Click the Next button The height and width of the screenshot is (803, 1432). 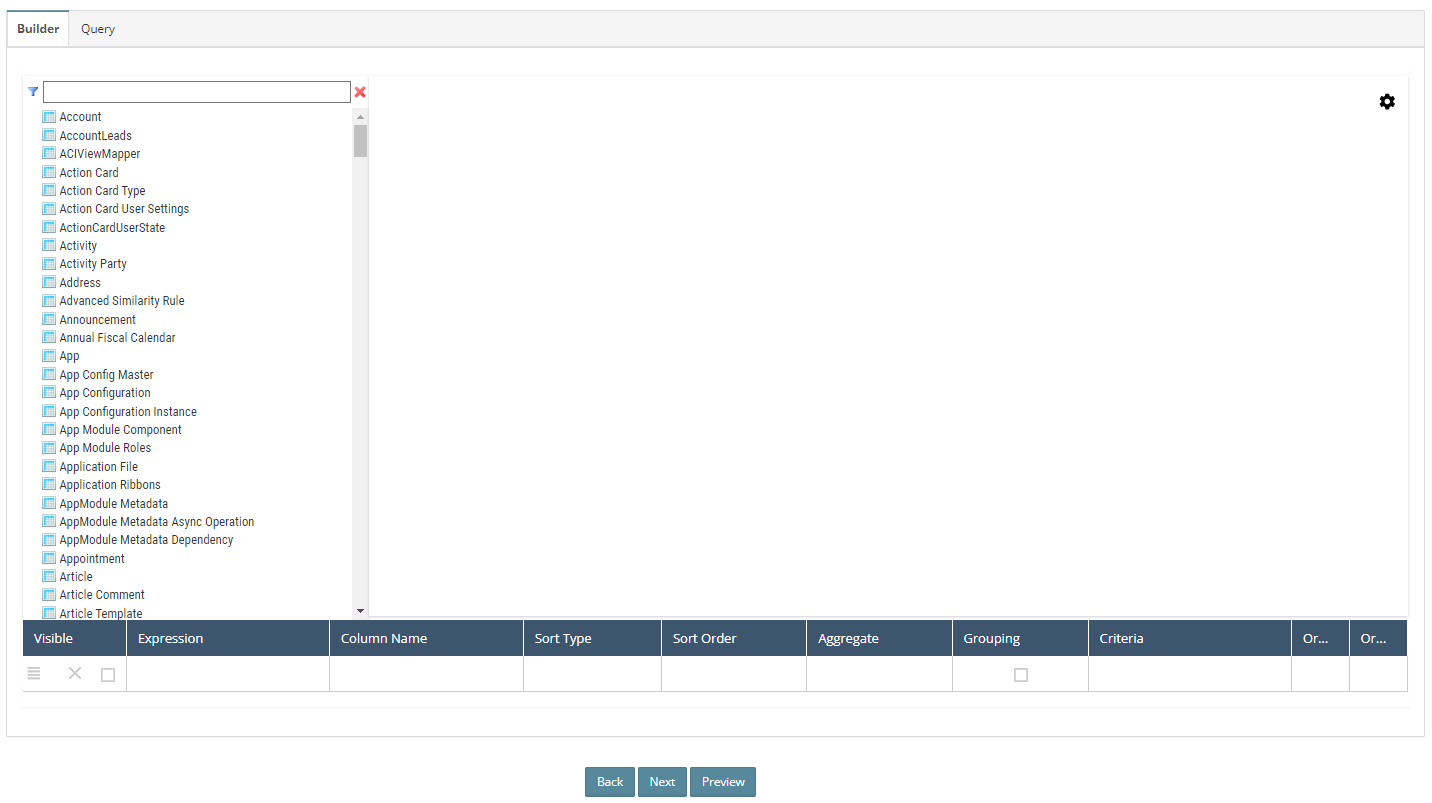(662, 782)
